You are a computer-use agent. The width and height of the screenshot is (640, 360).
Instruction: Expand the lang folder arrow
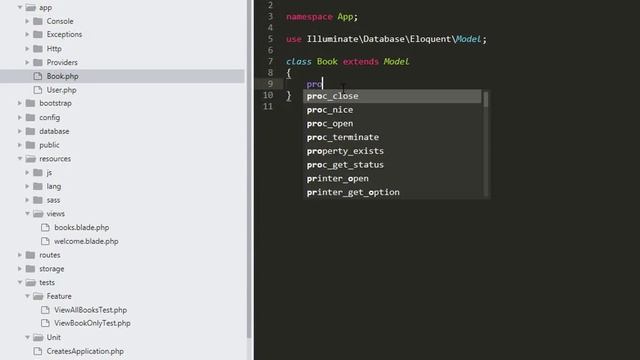27,186
